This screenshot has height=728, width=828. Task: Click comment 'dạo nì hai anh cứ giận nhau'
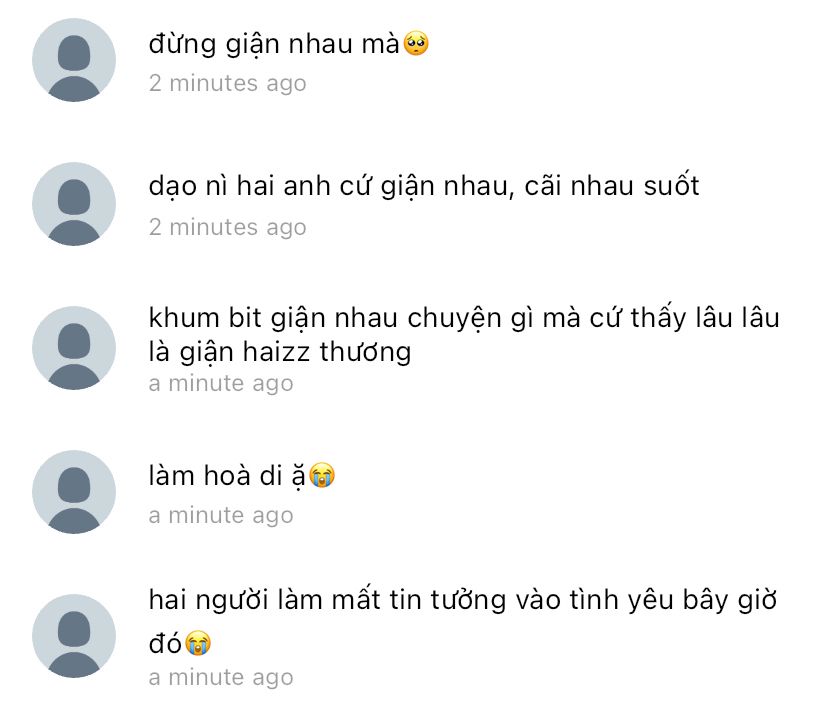(x=424, y=186)
